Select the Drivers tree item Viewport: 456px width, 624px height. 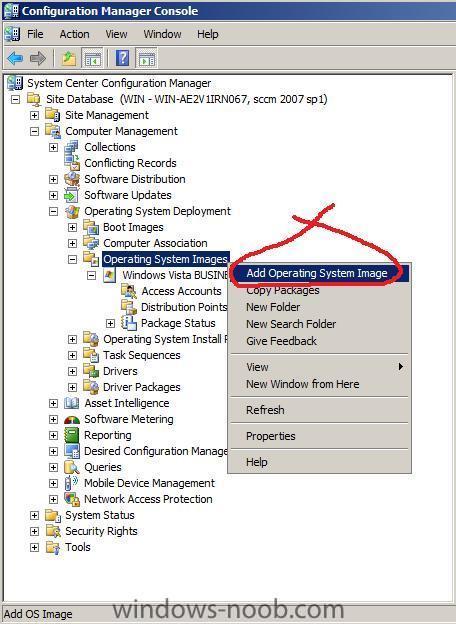point(120,371)
